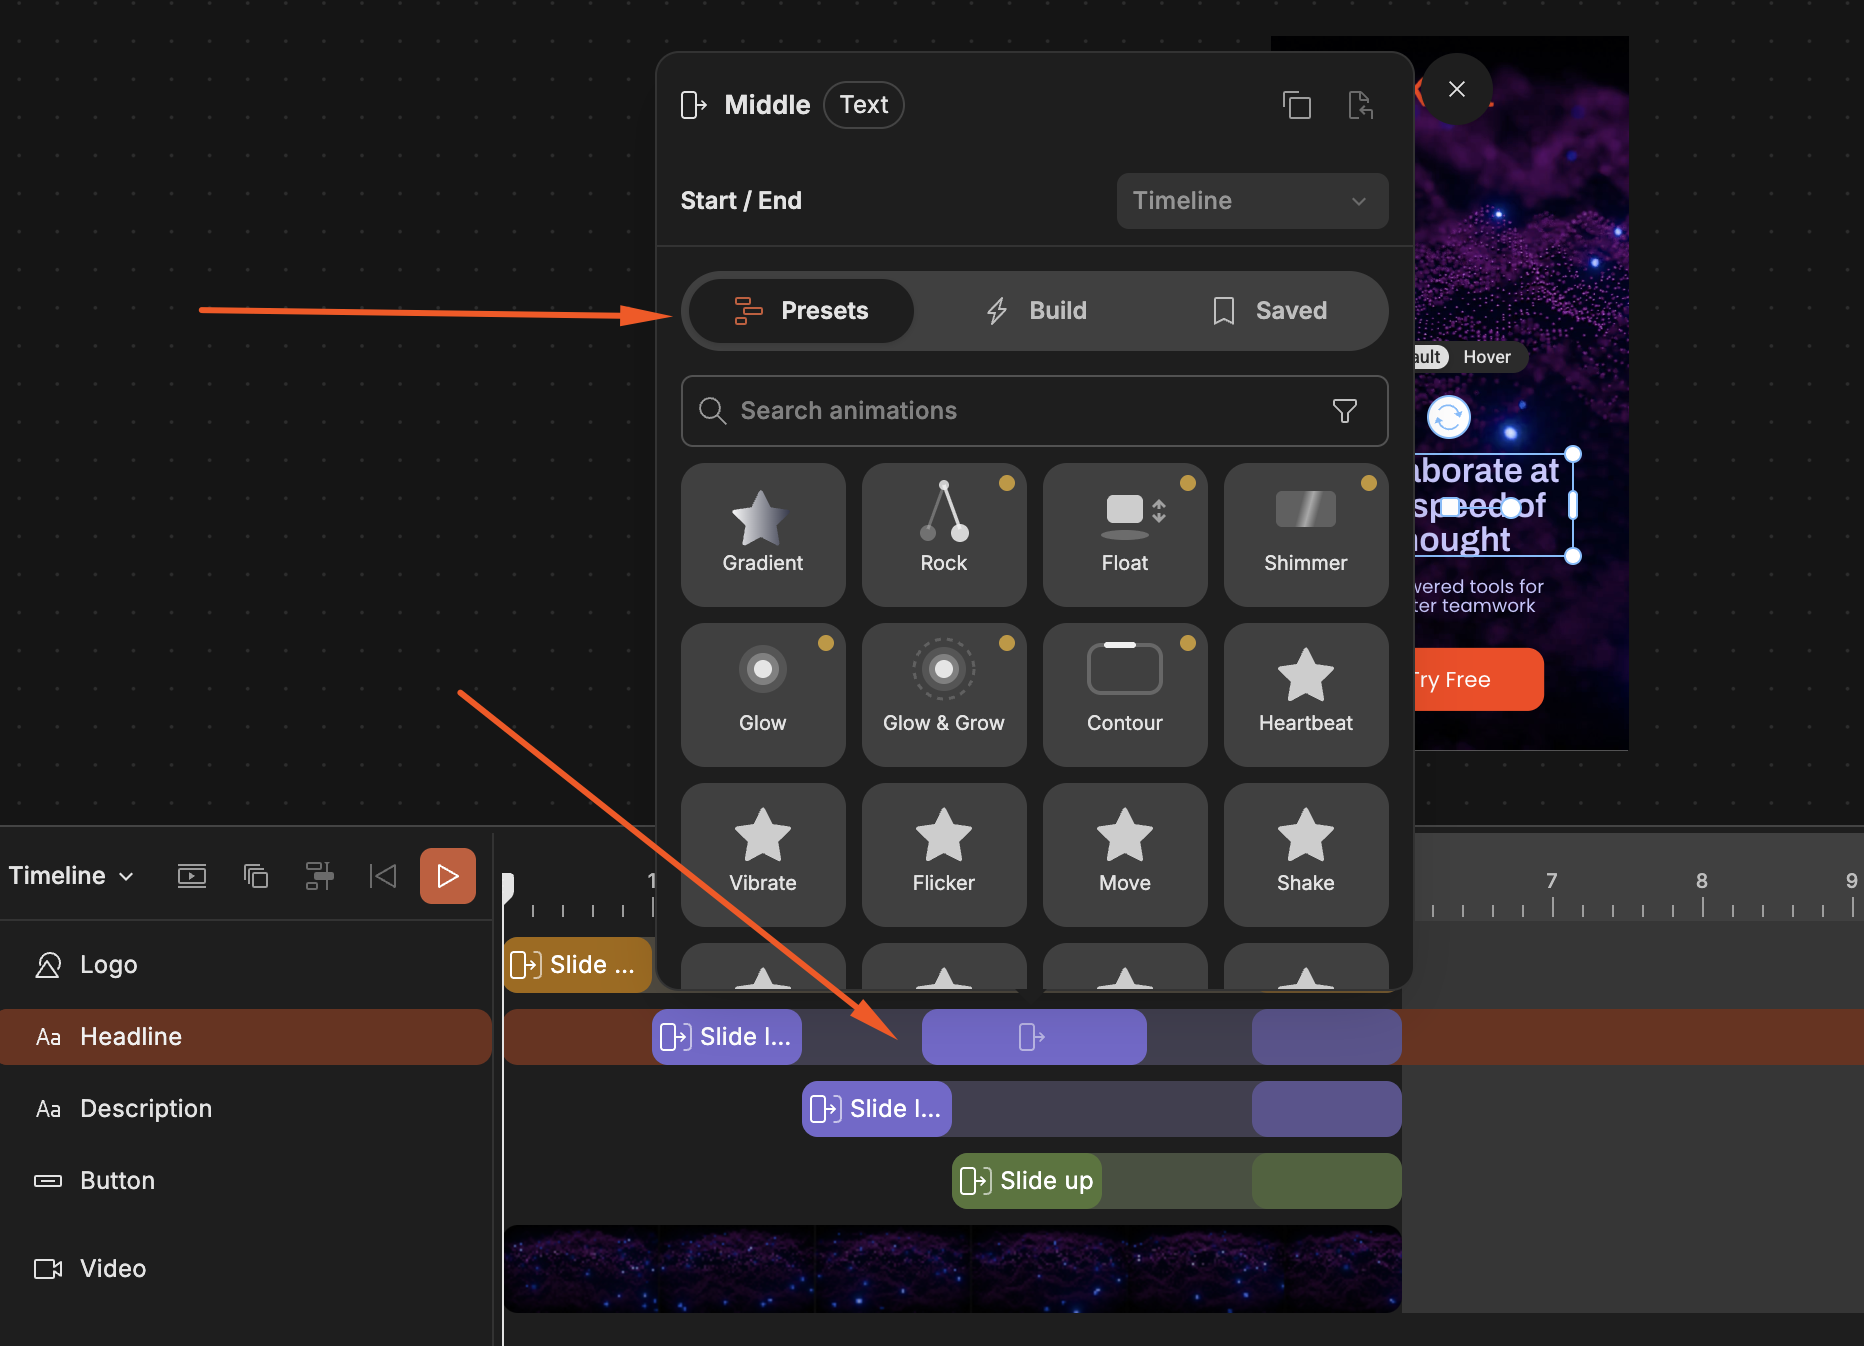Image resolution: width=1864 pixels, height=1346 pixels.
Task: Play the timeline animation
Action: (x=448, y=876)
